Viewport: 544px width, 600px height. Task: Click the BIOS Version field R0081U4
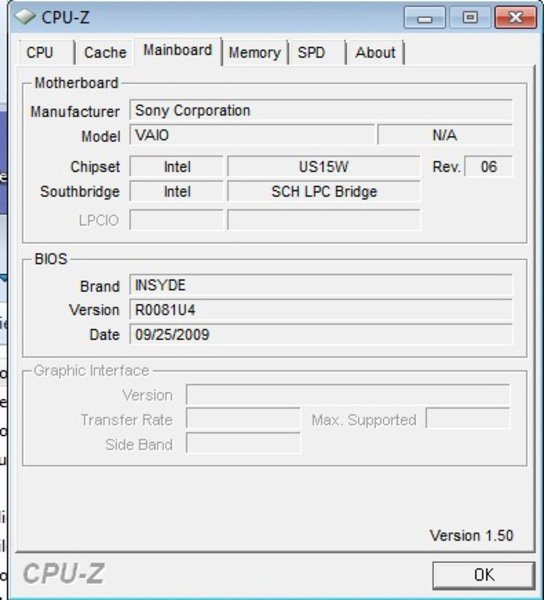321,310
